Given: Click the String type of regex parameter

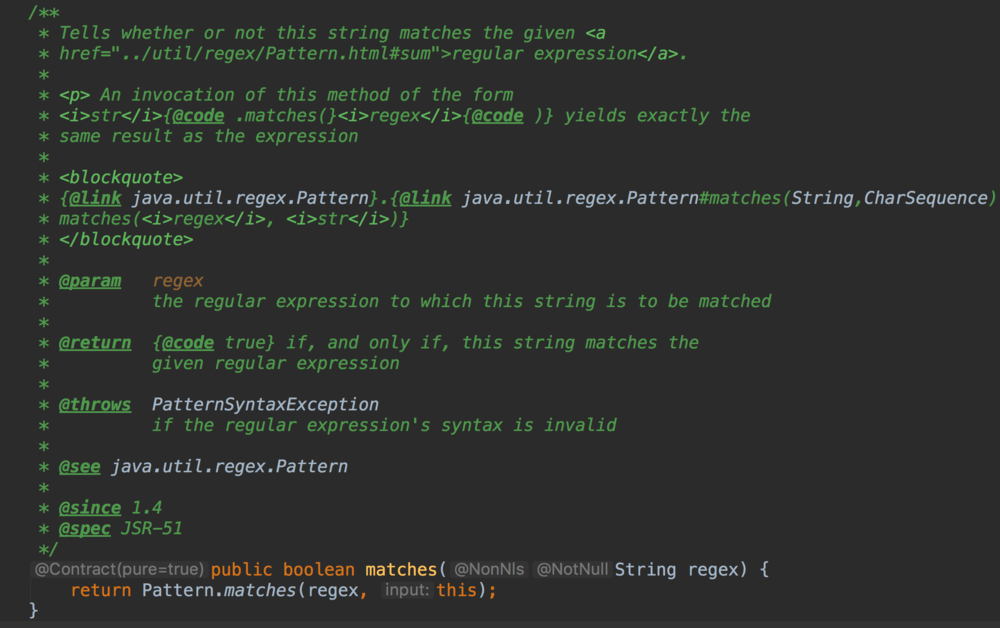Looking at the screenshot, I should (645, 570).
